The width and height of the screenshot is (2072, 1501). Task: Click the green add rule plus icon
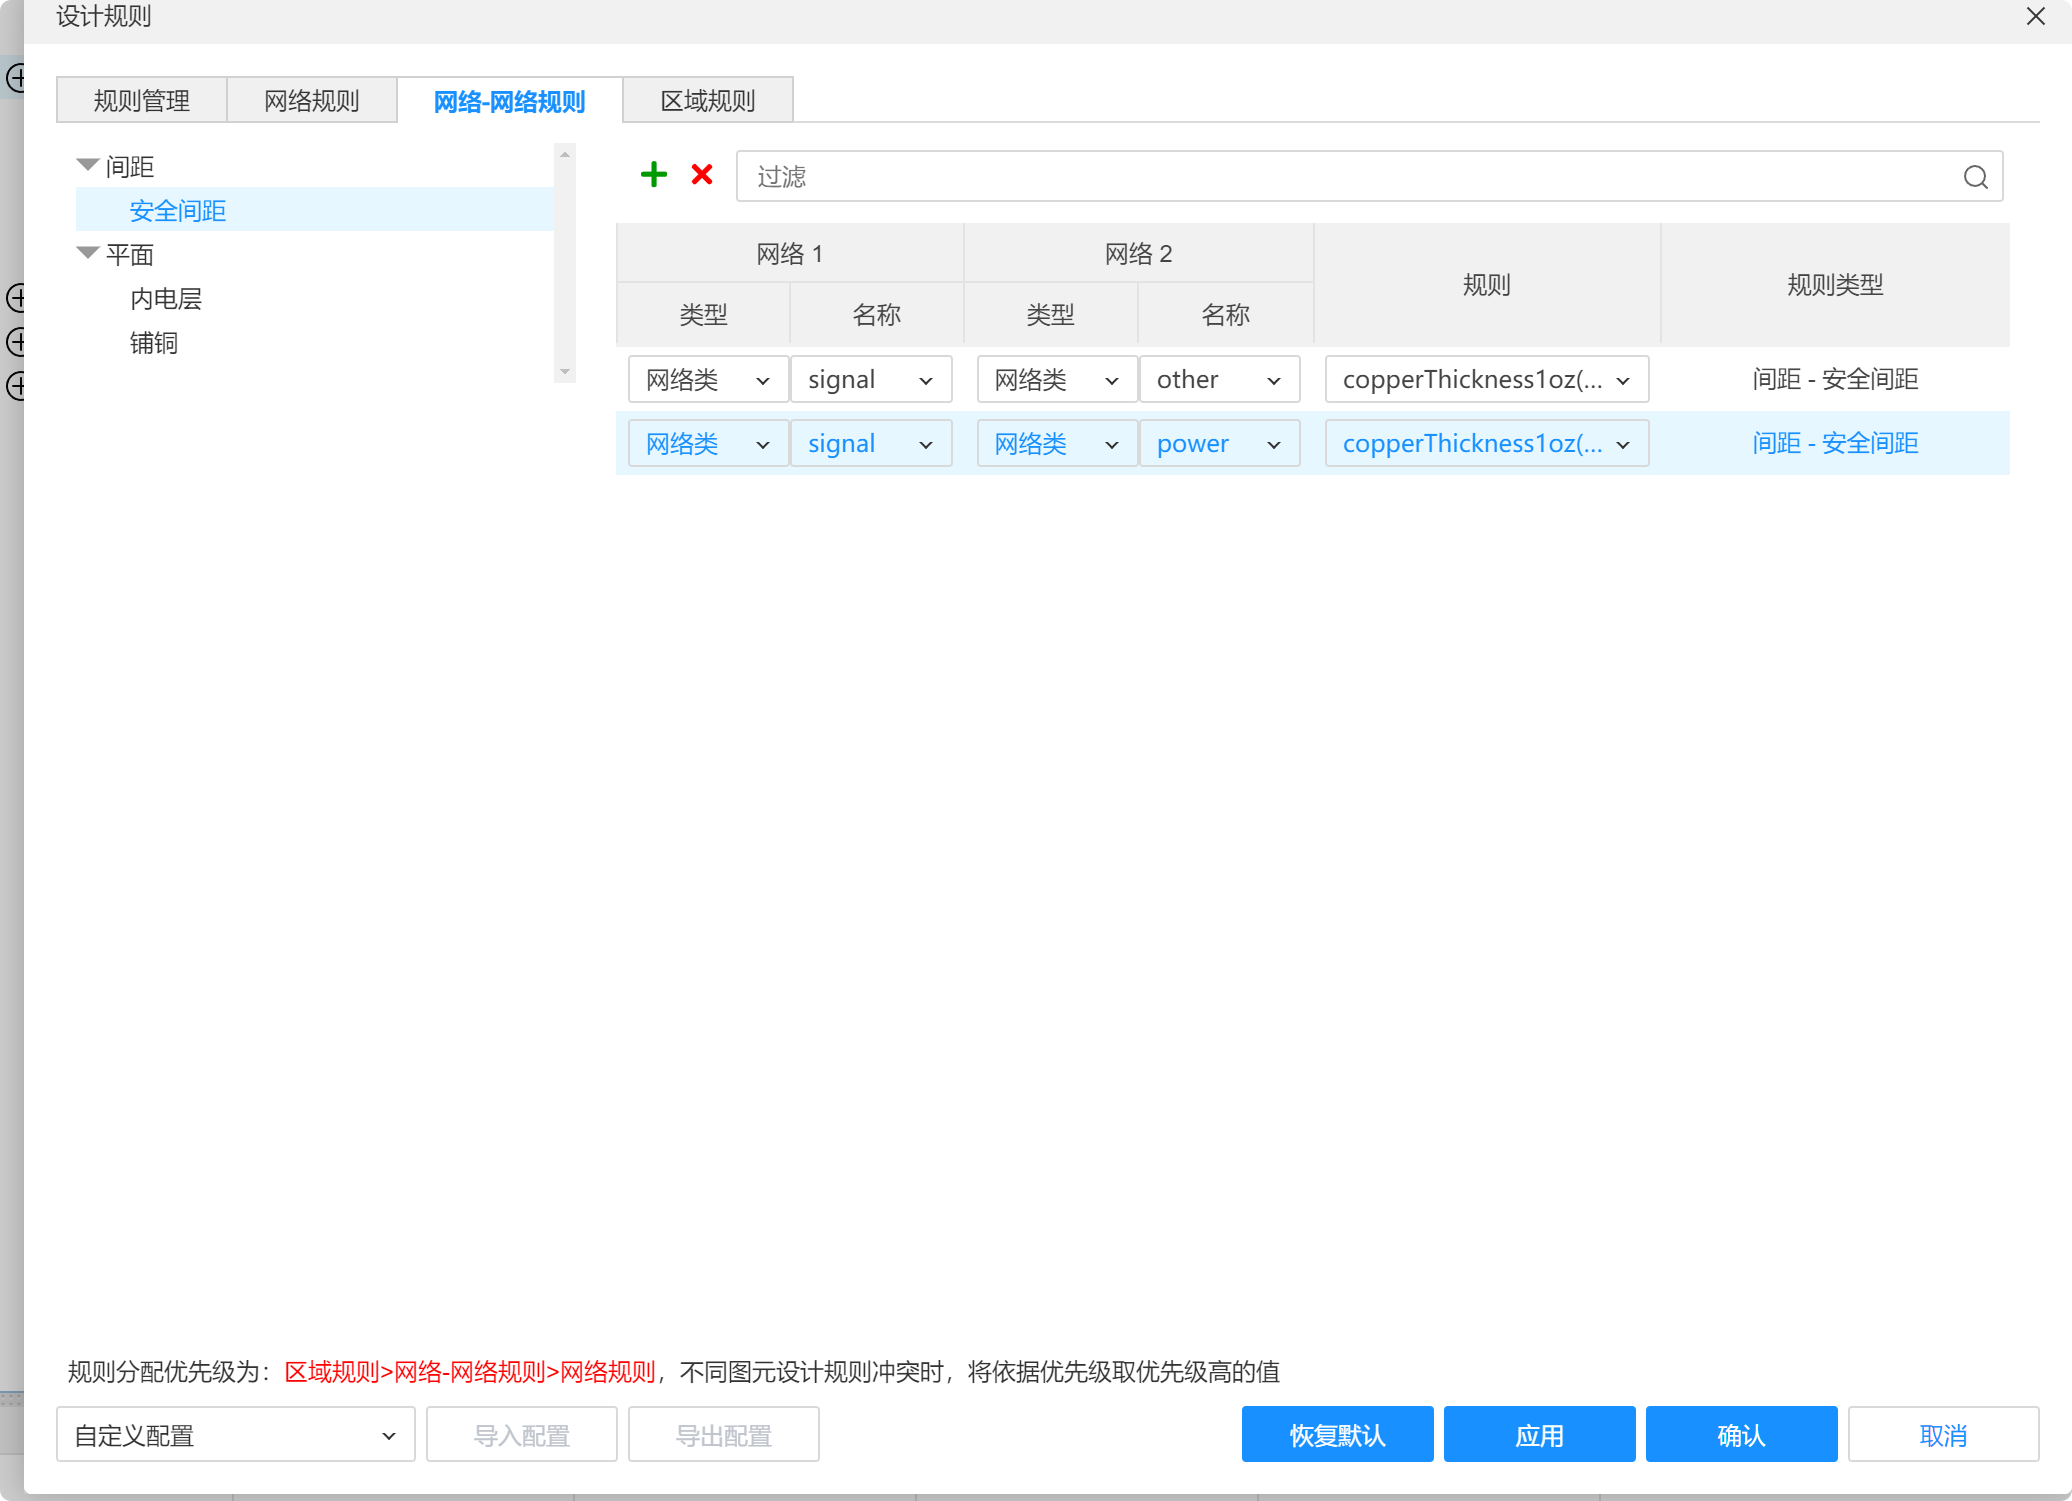(653, 175)
